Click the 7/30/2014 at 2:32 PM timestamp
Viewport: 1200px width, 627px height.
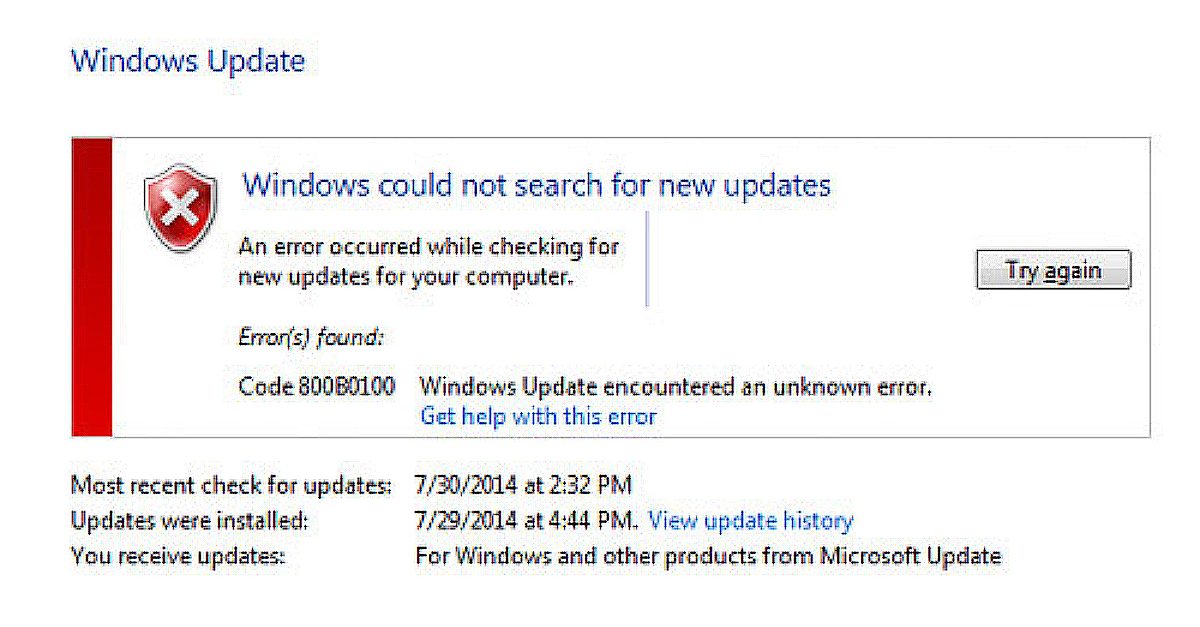(523, 486)
